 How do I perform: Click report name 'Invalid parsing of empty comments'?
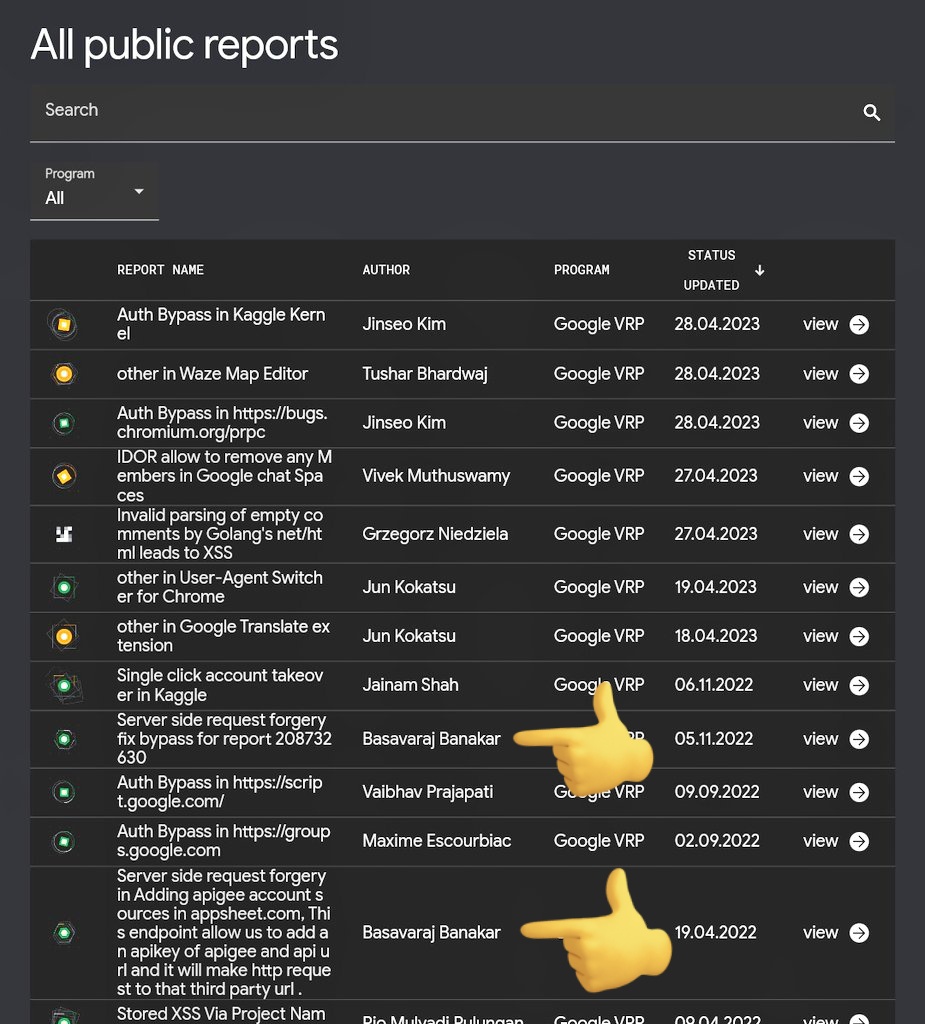(219, 534)
